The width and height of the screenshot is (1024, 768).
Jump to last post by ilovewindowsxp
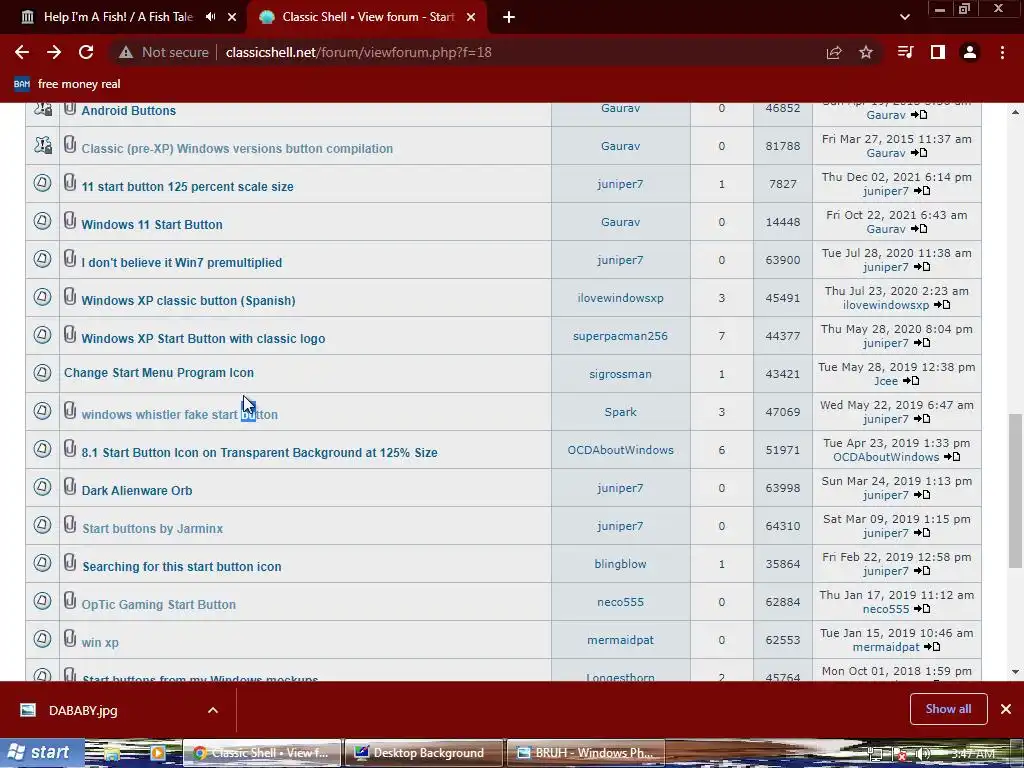tap(942, 304)
